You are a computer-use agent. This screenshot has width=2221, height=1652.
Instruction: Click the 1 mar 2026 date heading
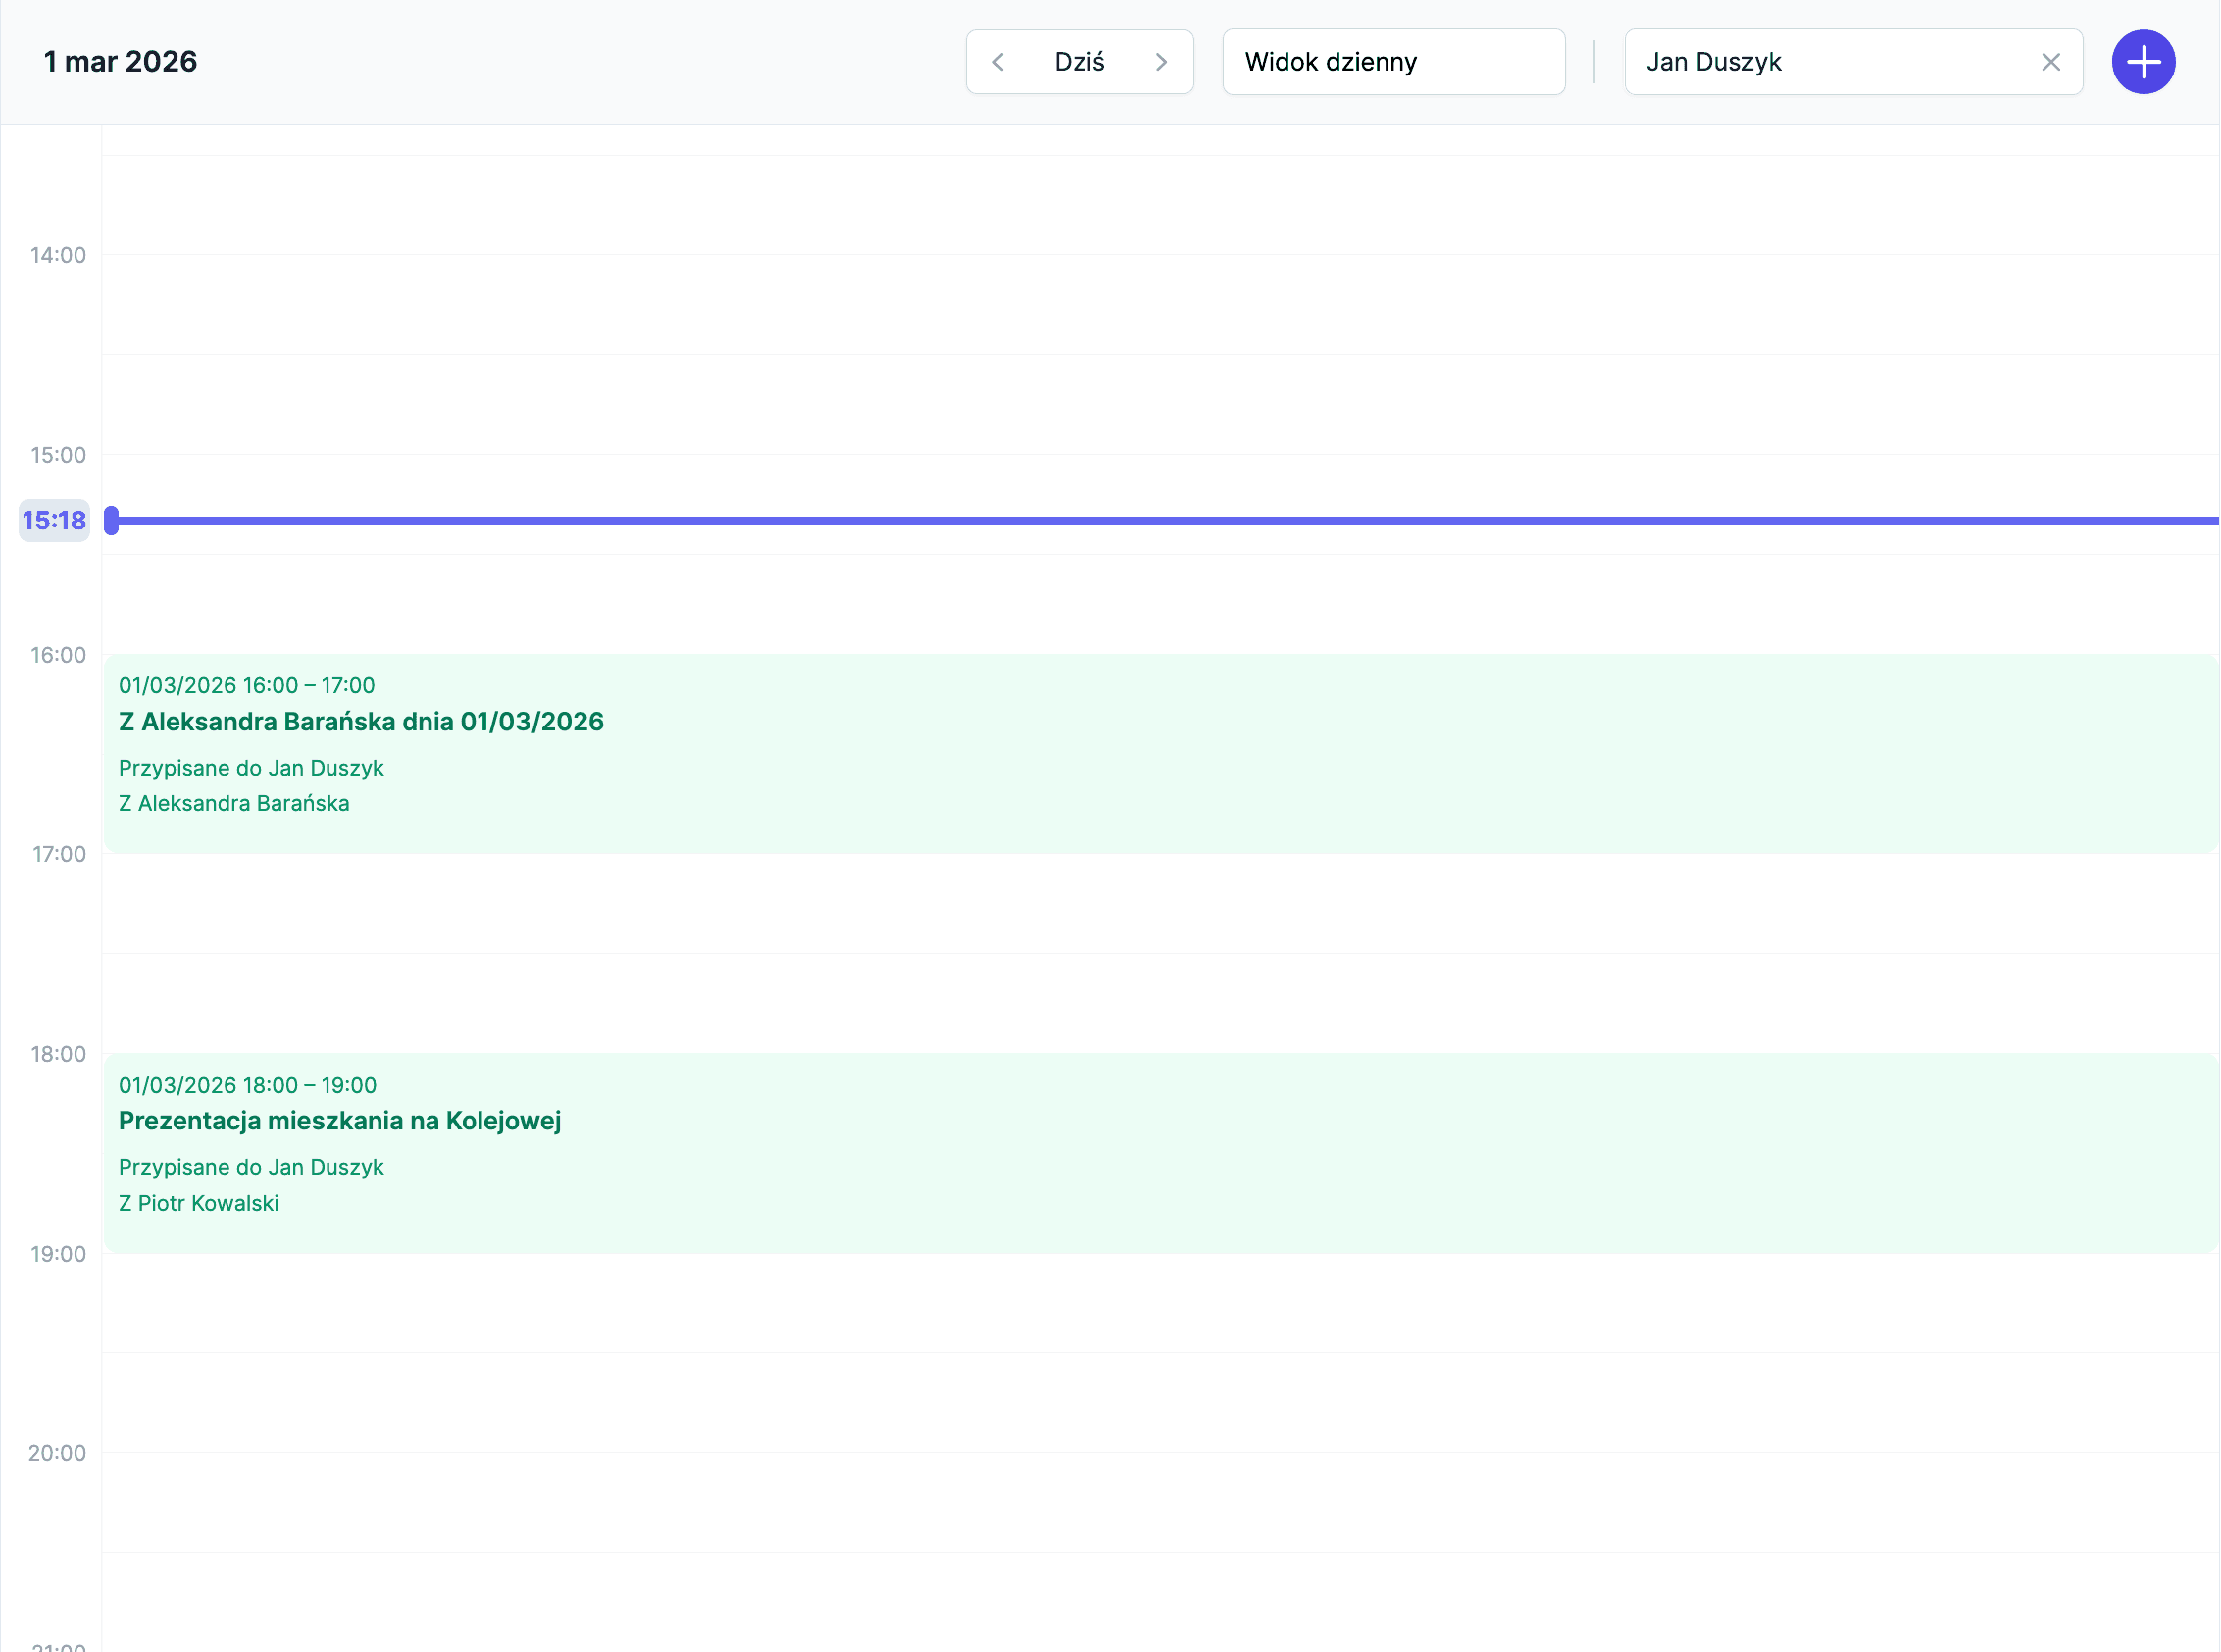[120, 62]
